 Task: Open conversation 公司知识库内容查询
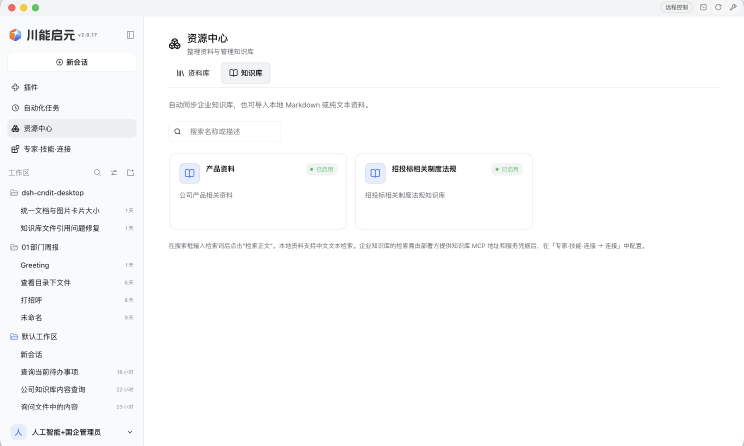(x=72, y=390)
